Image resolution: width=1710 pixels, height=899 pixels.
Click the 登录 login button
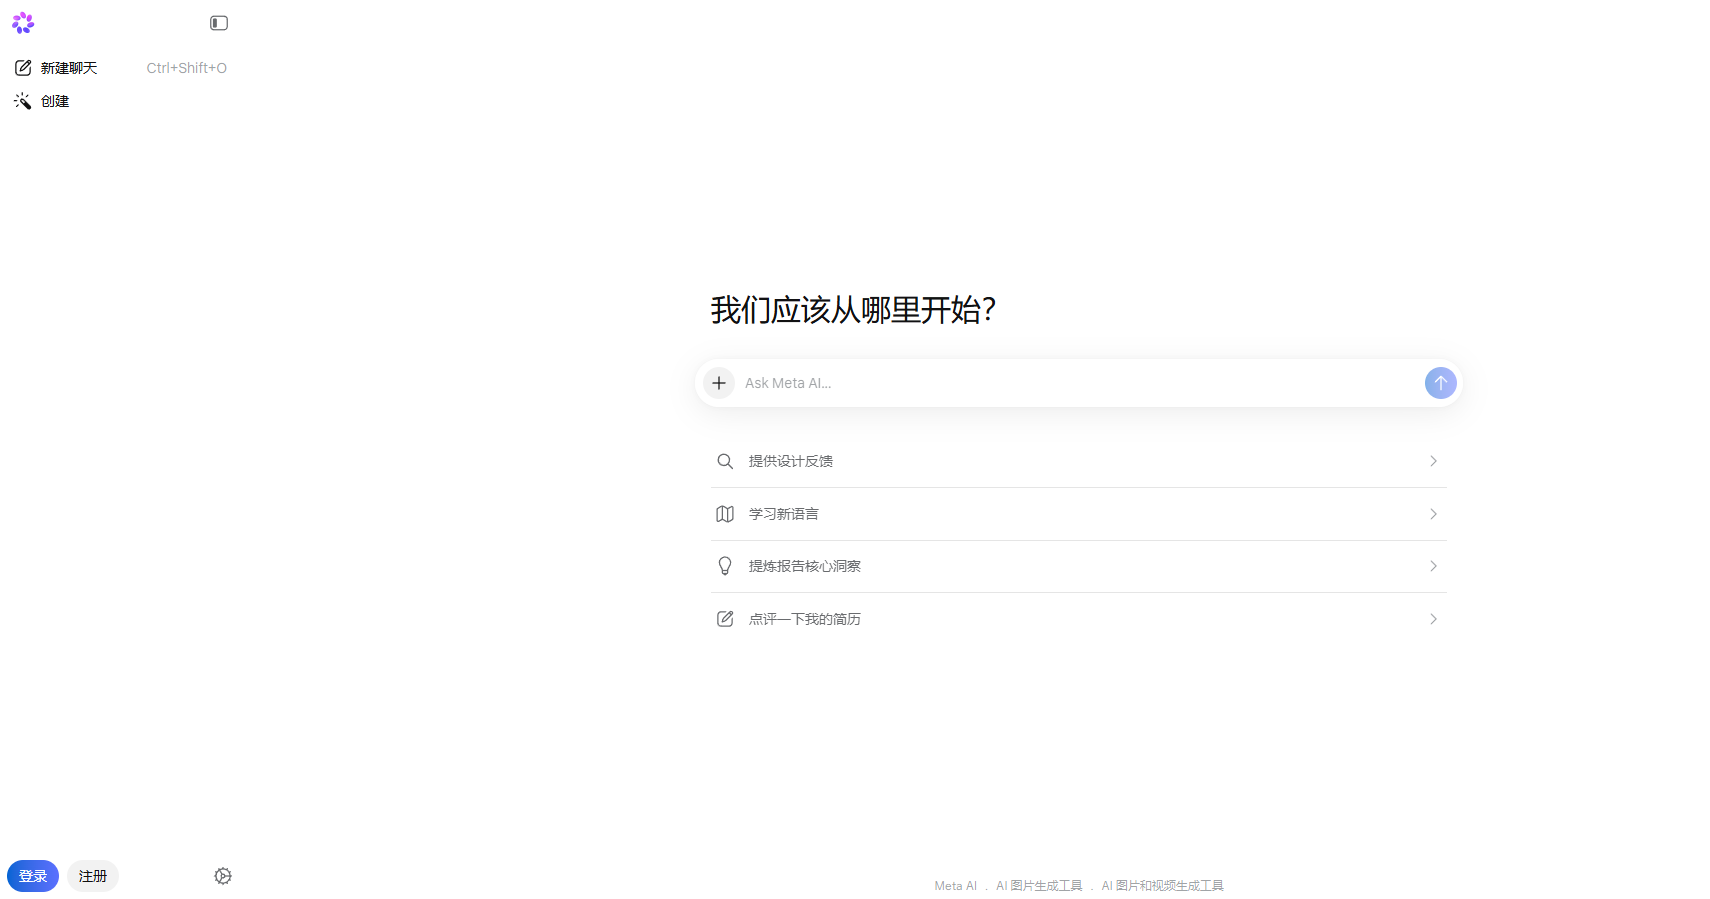[x=33, y=876]
